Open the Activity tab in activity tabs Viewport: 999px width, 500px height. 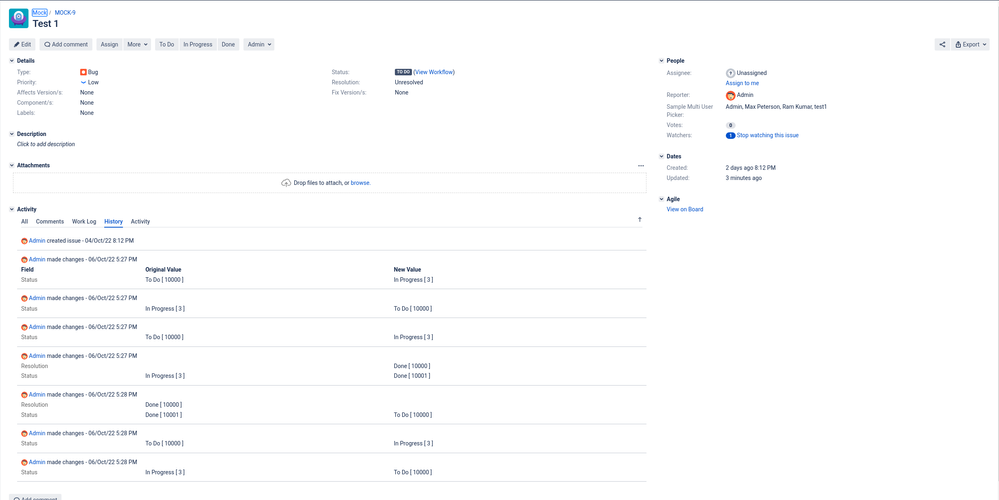(x=140, y=222)
